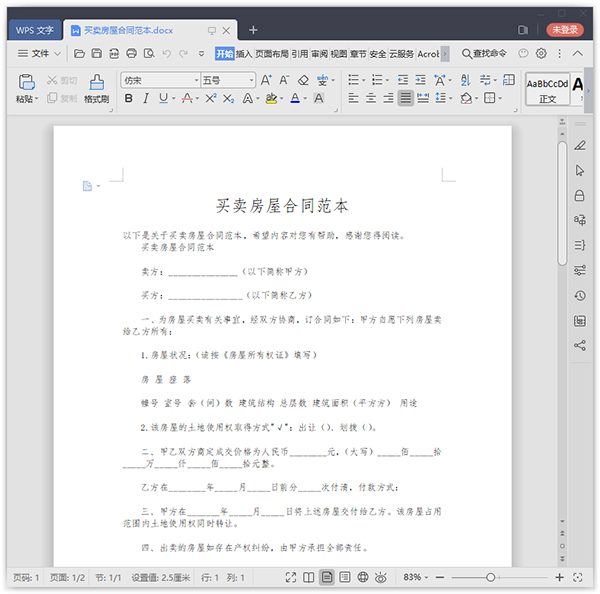Save the document with floppy icon
The image size is (600, 594).
click(x=97, y=53)
